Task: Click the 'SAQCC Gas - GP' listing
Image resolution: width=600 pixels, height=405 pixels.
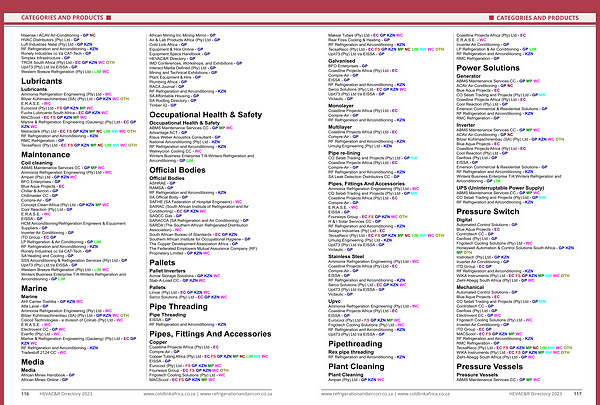Action: pos(166,216)
